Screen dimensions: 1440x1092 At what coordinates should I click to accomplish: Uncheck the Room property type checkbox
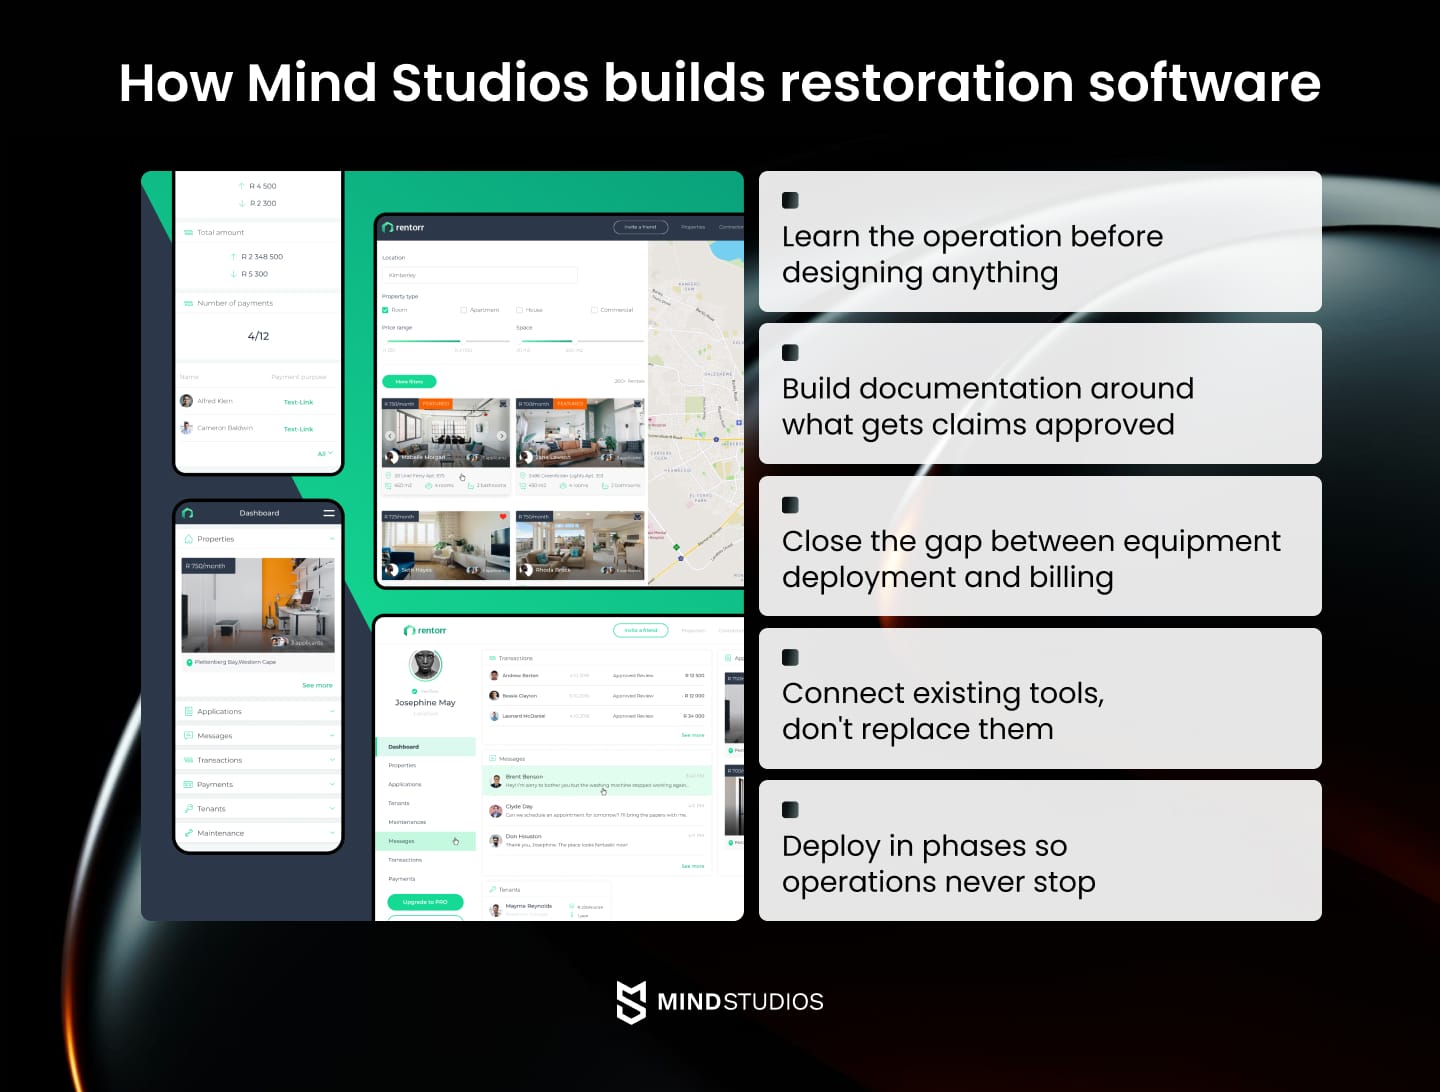385,310
